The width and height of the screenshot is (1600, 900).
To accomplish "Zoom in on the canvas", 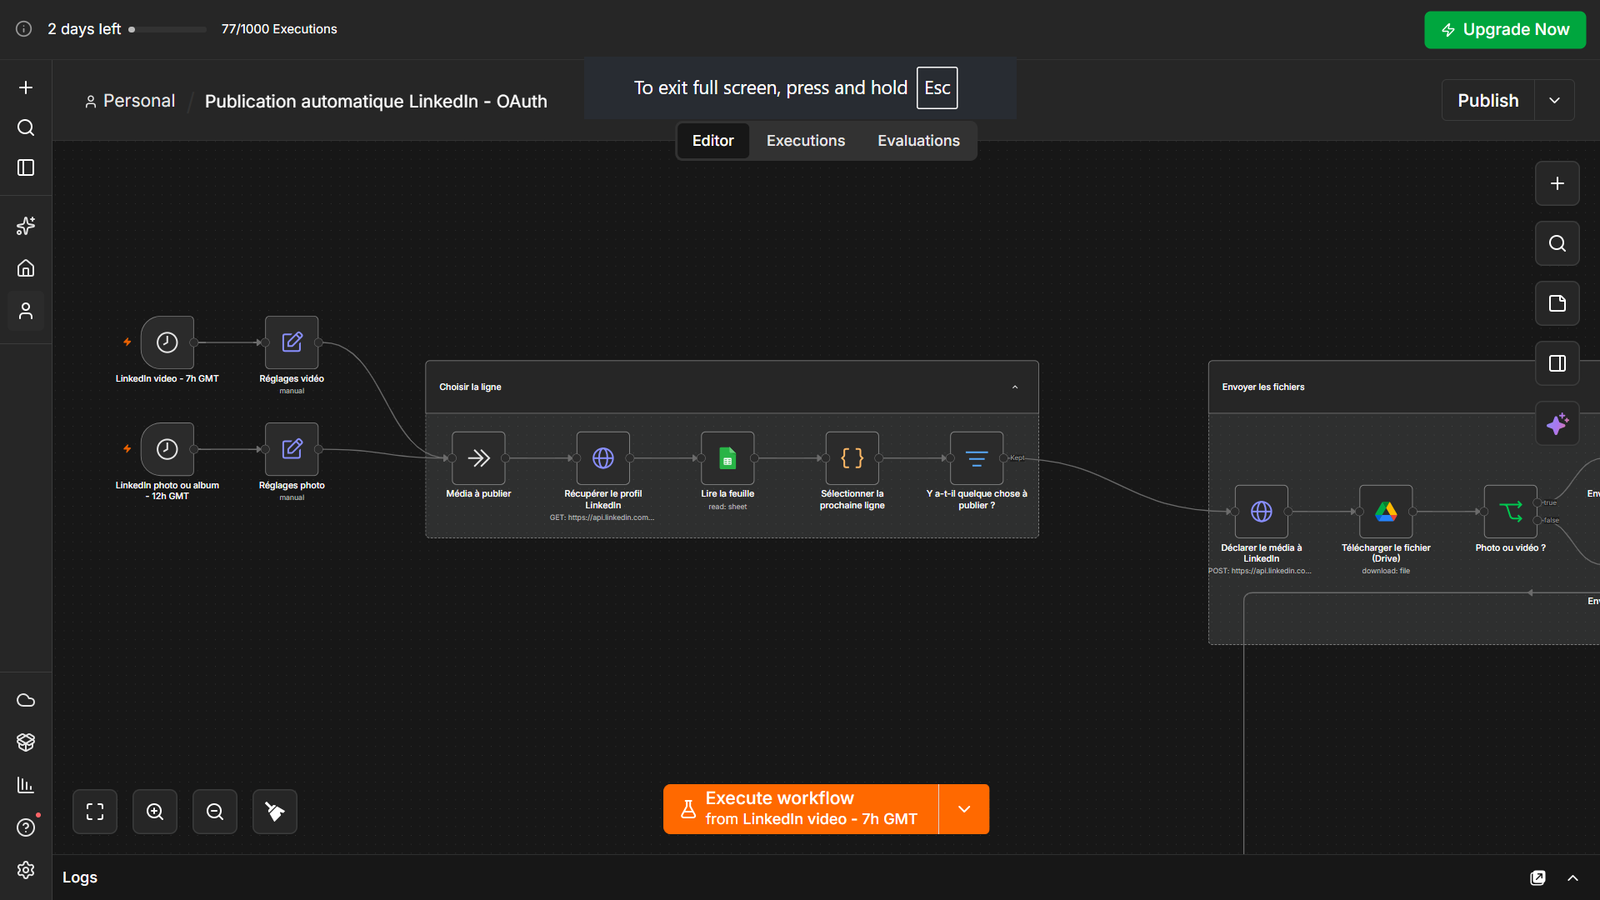I will pyautogui.click(x=155, y=811).
